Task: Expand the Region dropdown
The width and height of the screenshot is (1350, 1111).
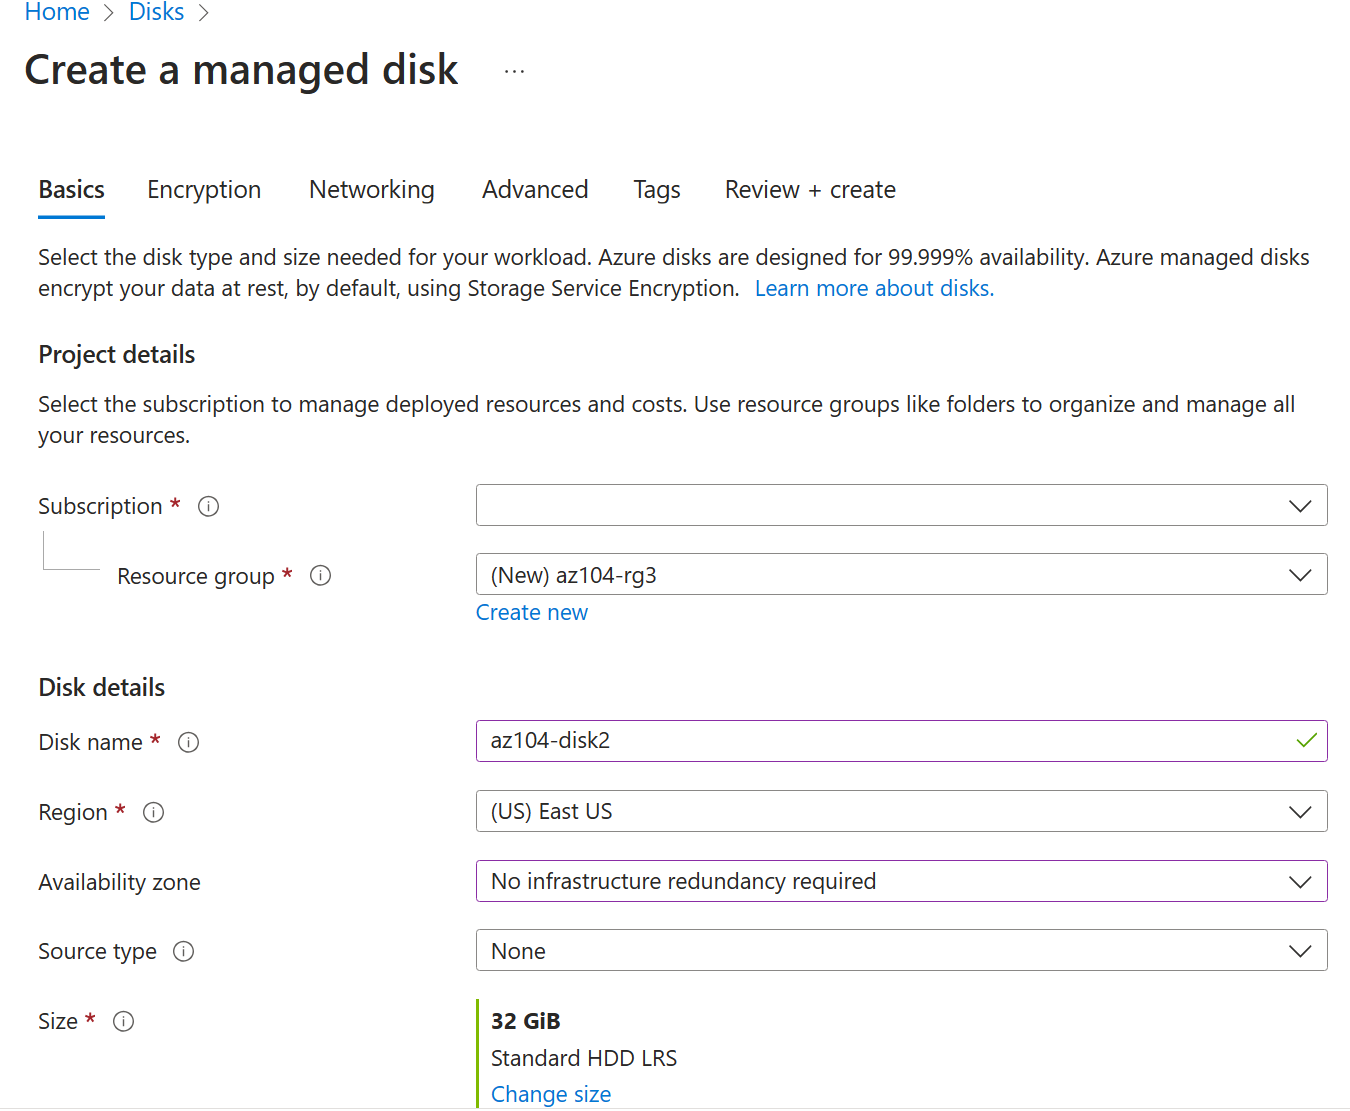Action: click(x=900, y=812)
